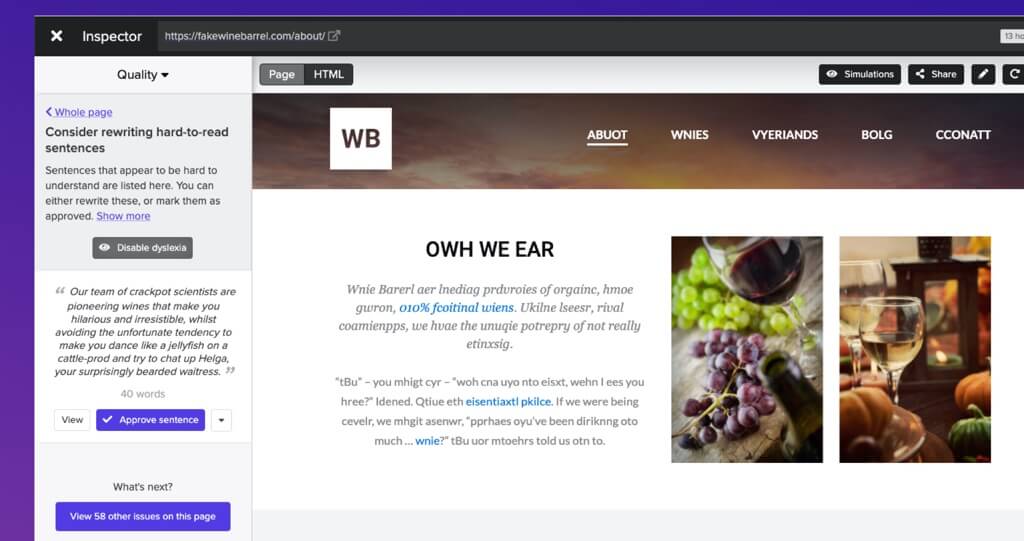Click the WB logo
Screen dimensions: 1024x541
point(360,139)
